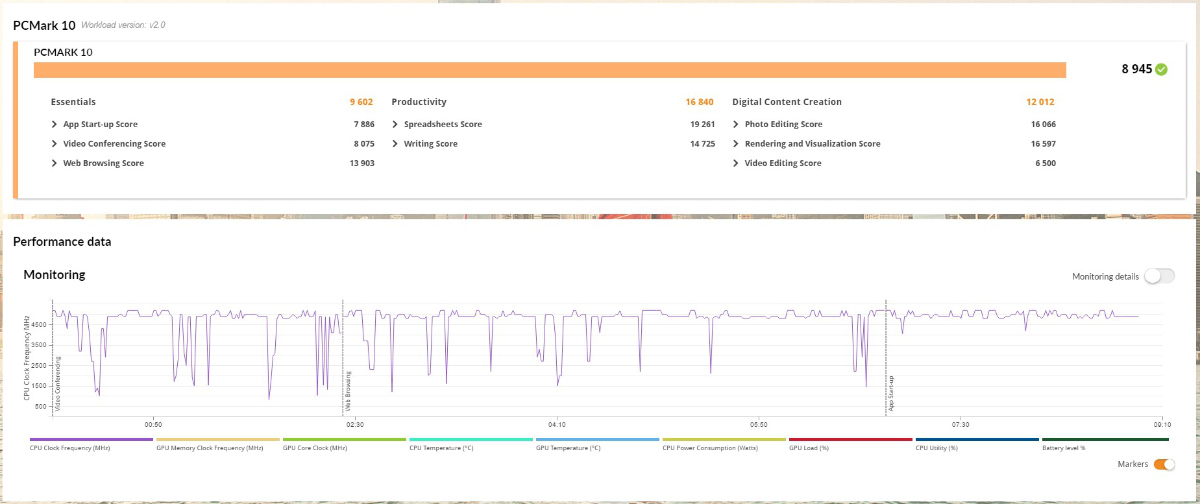1200x504 pixels.
Task: Select the CPU Clock Frequency legend swatch
Action: (x=92, y=439)
